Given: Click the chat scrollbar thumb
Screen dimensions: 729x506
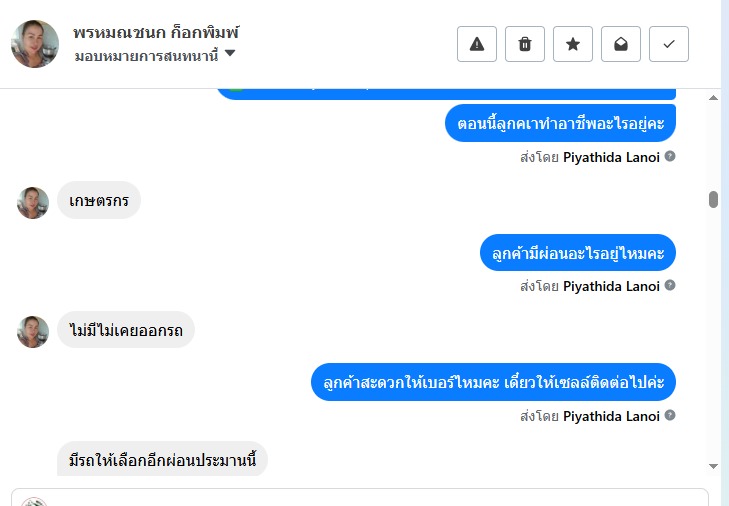Looking at the screenshot, I should pyautogui.click(x=713, y=199).
